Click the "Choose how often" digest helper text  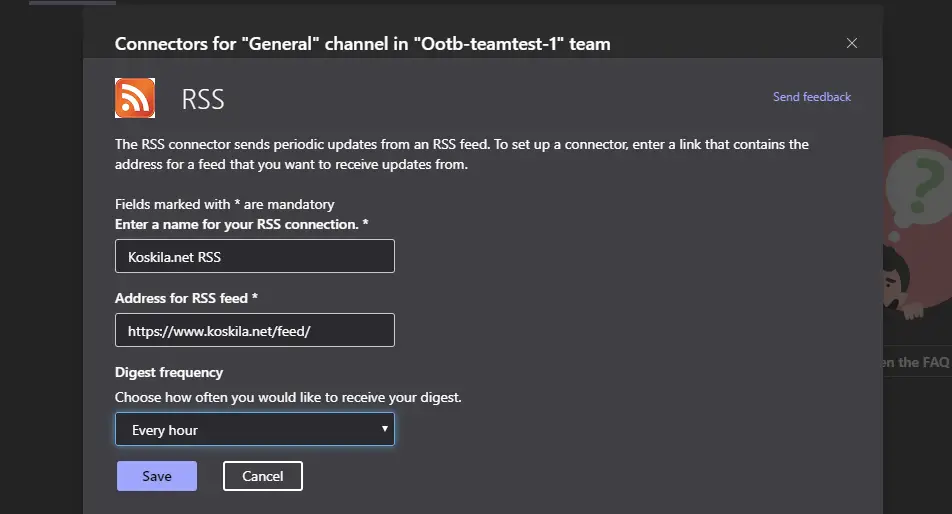[288, 397]
